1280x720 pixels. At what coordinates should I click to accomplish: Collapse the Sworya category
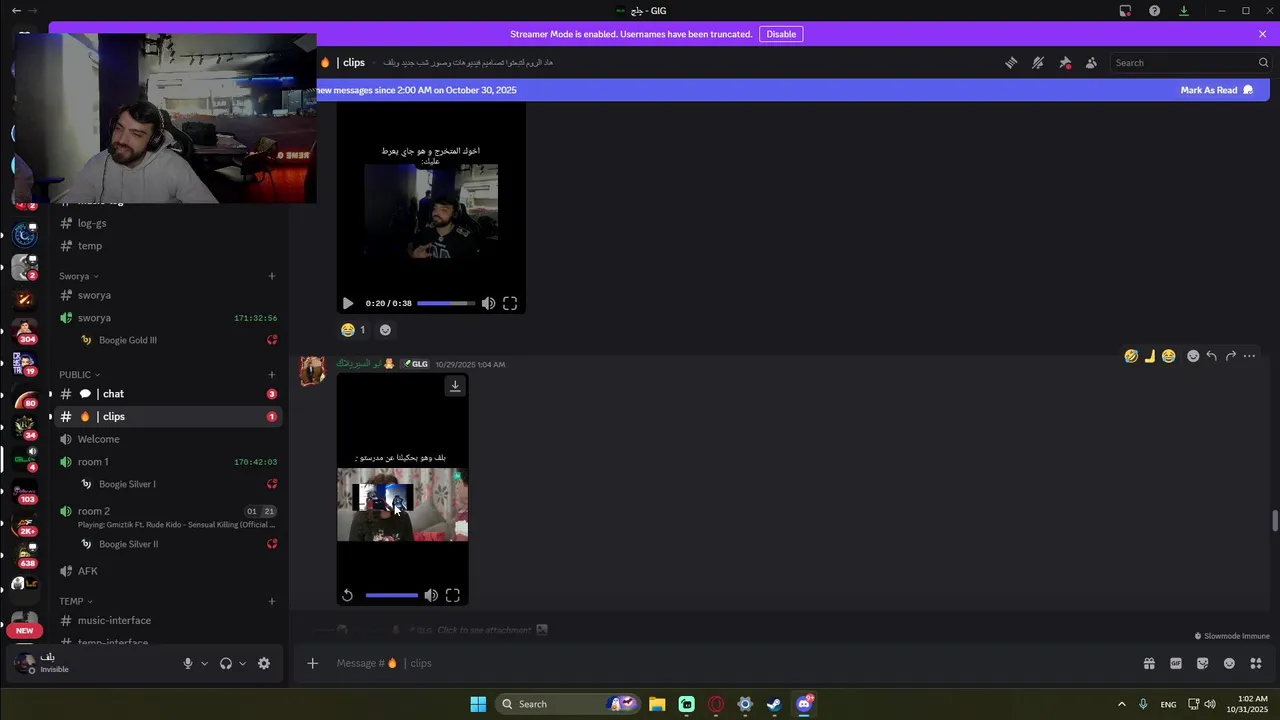pos(79,276)
